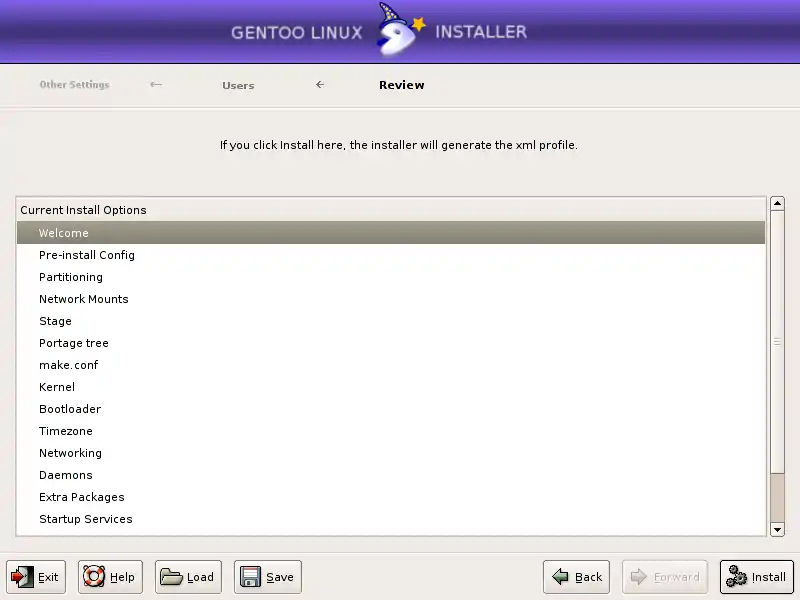Image resolution: width=800 pixels, height=600 pixels.
Task: Click the Back green arrow icon
Action: tap(560, 577)
